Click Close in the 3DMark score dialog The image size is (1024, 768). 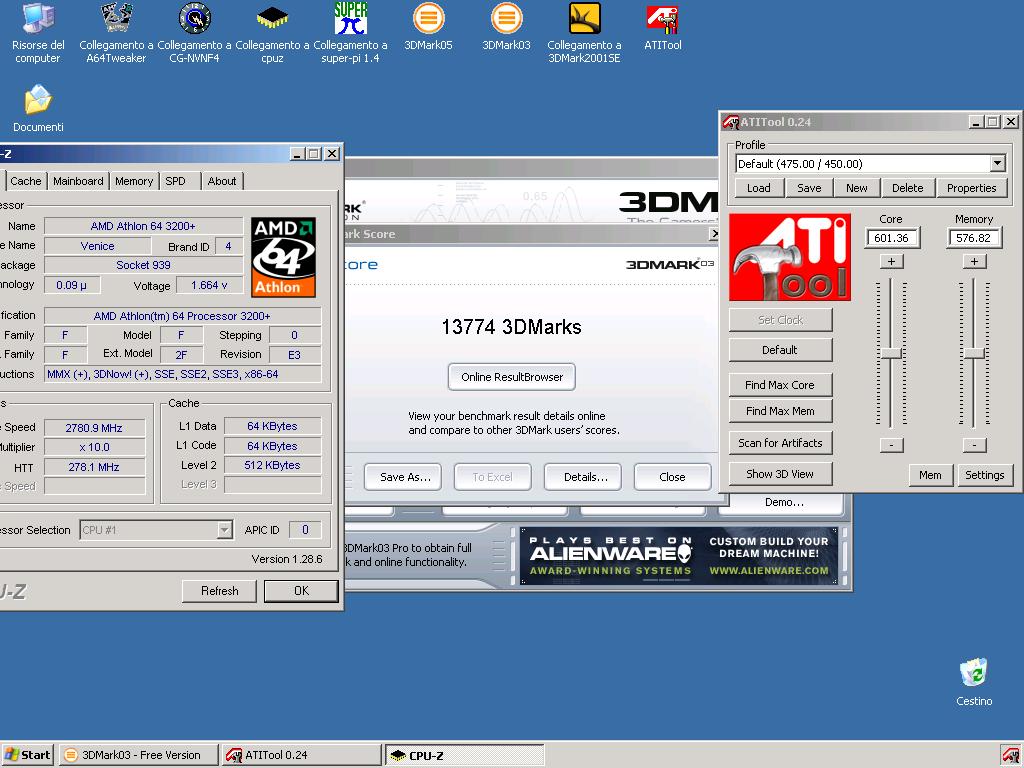coord(673,477)
